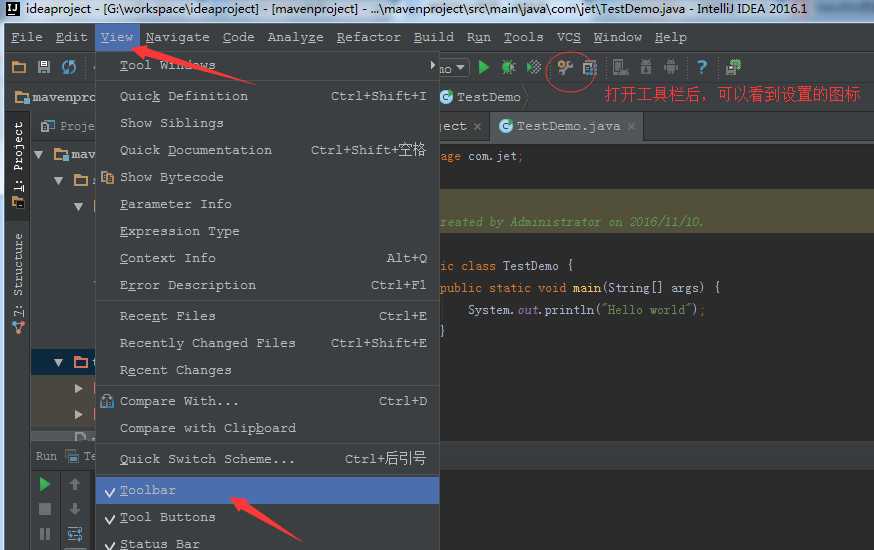Click the mavenproject breadcrumb folder
The image size is (874, 550).
pyautogui.click(x=55, y=97)
